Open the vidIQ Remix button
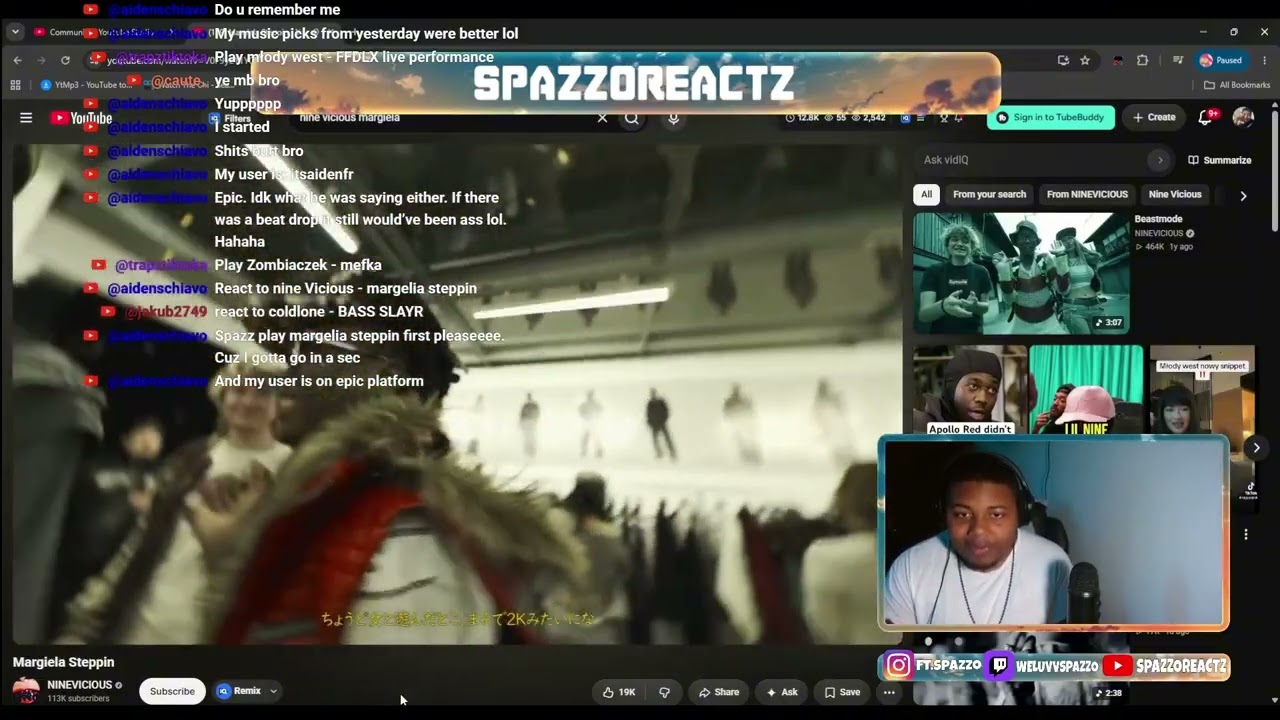The height and width of the screenshot is (720, 1280). (240, 691)
